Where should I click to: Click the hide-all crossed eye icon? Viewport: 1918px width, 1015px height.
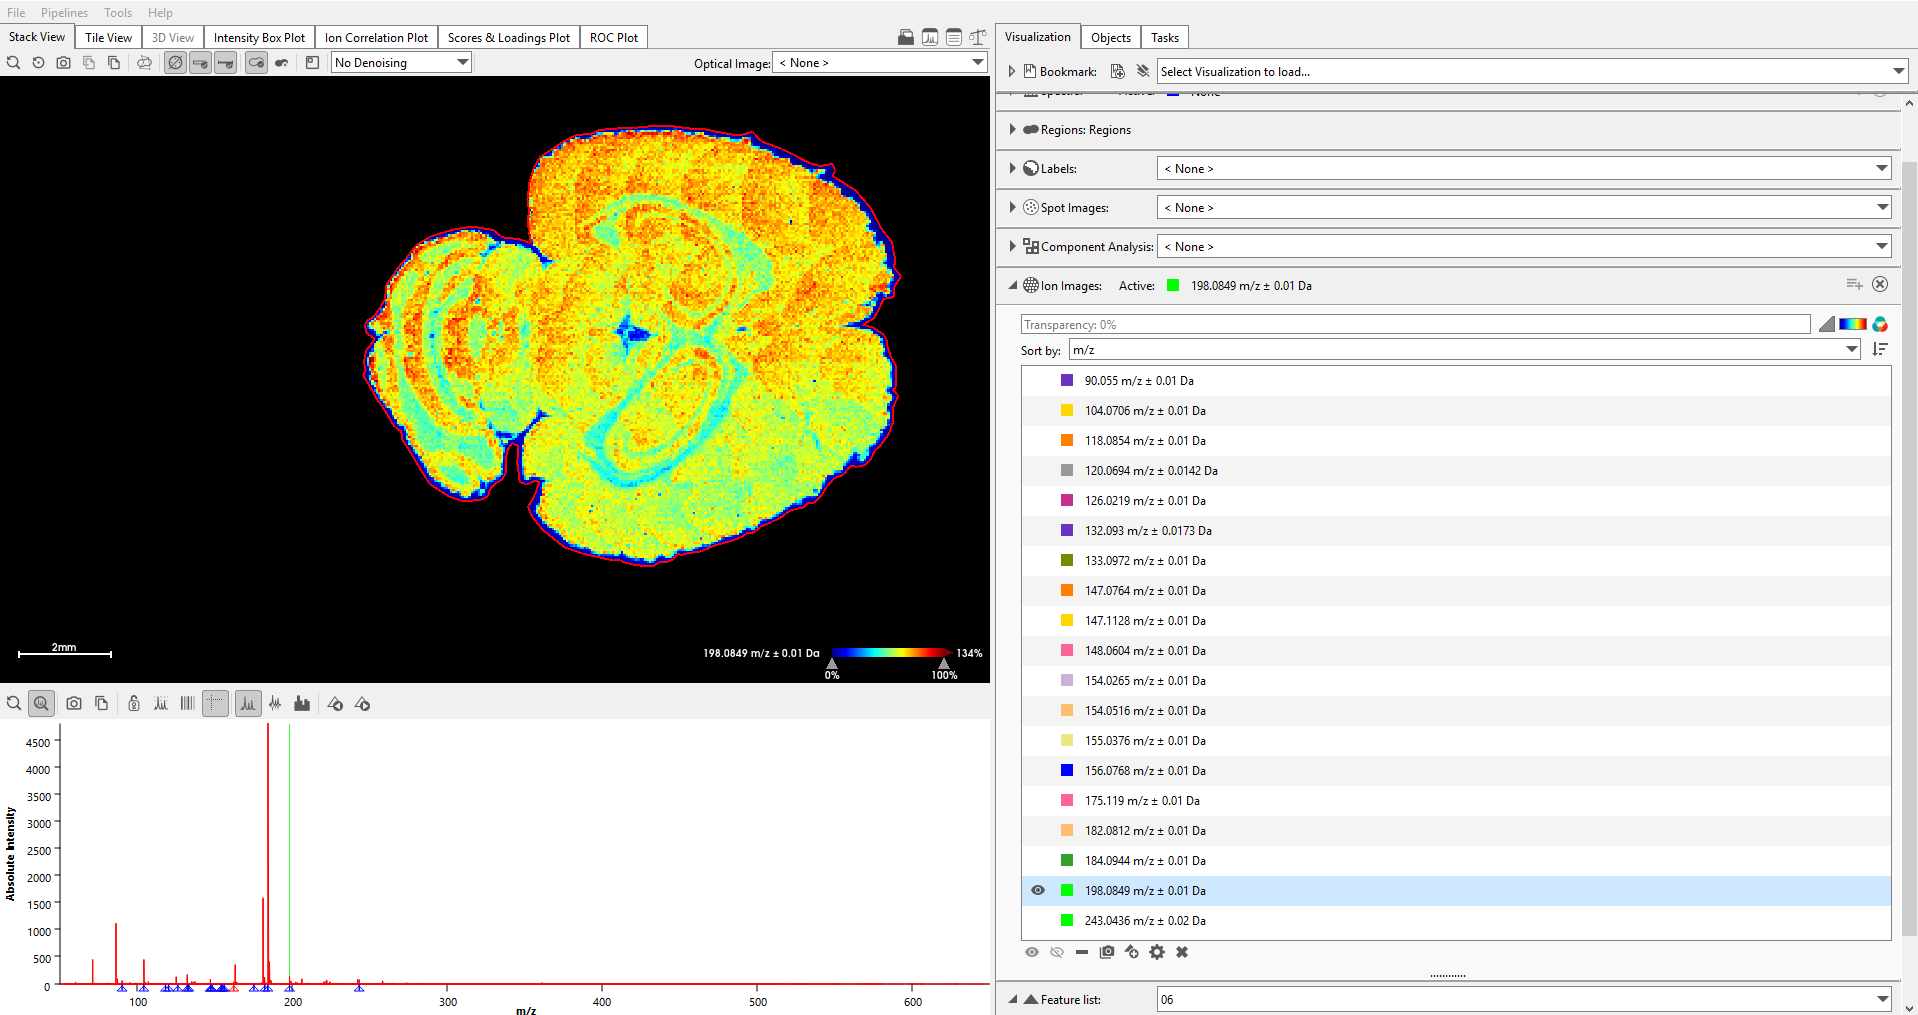[x=1057, y=952]
